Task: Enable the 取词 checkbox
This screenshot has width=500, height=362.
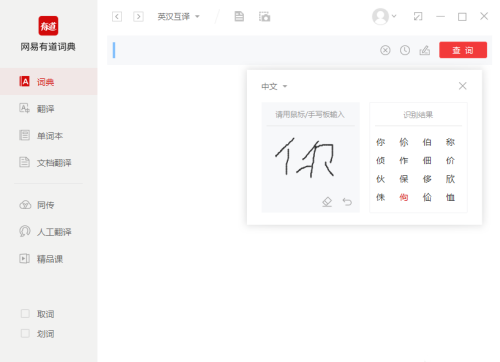Action: (x=25, y=314)
